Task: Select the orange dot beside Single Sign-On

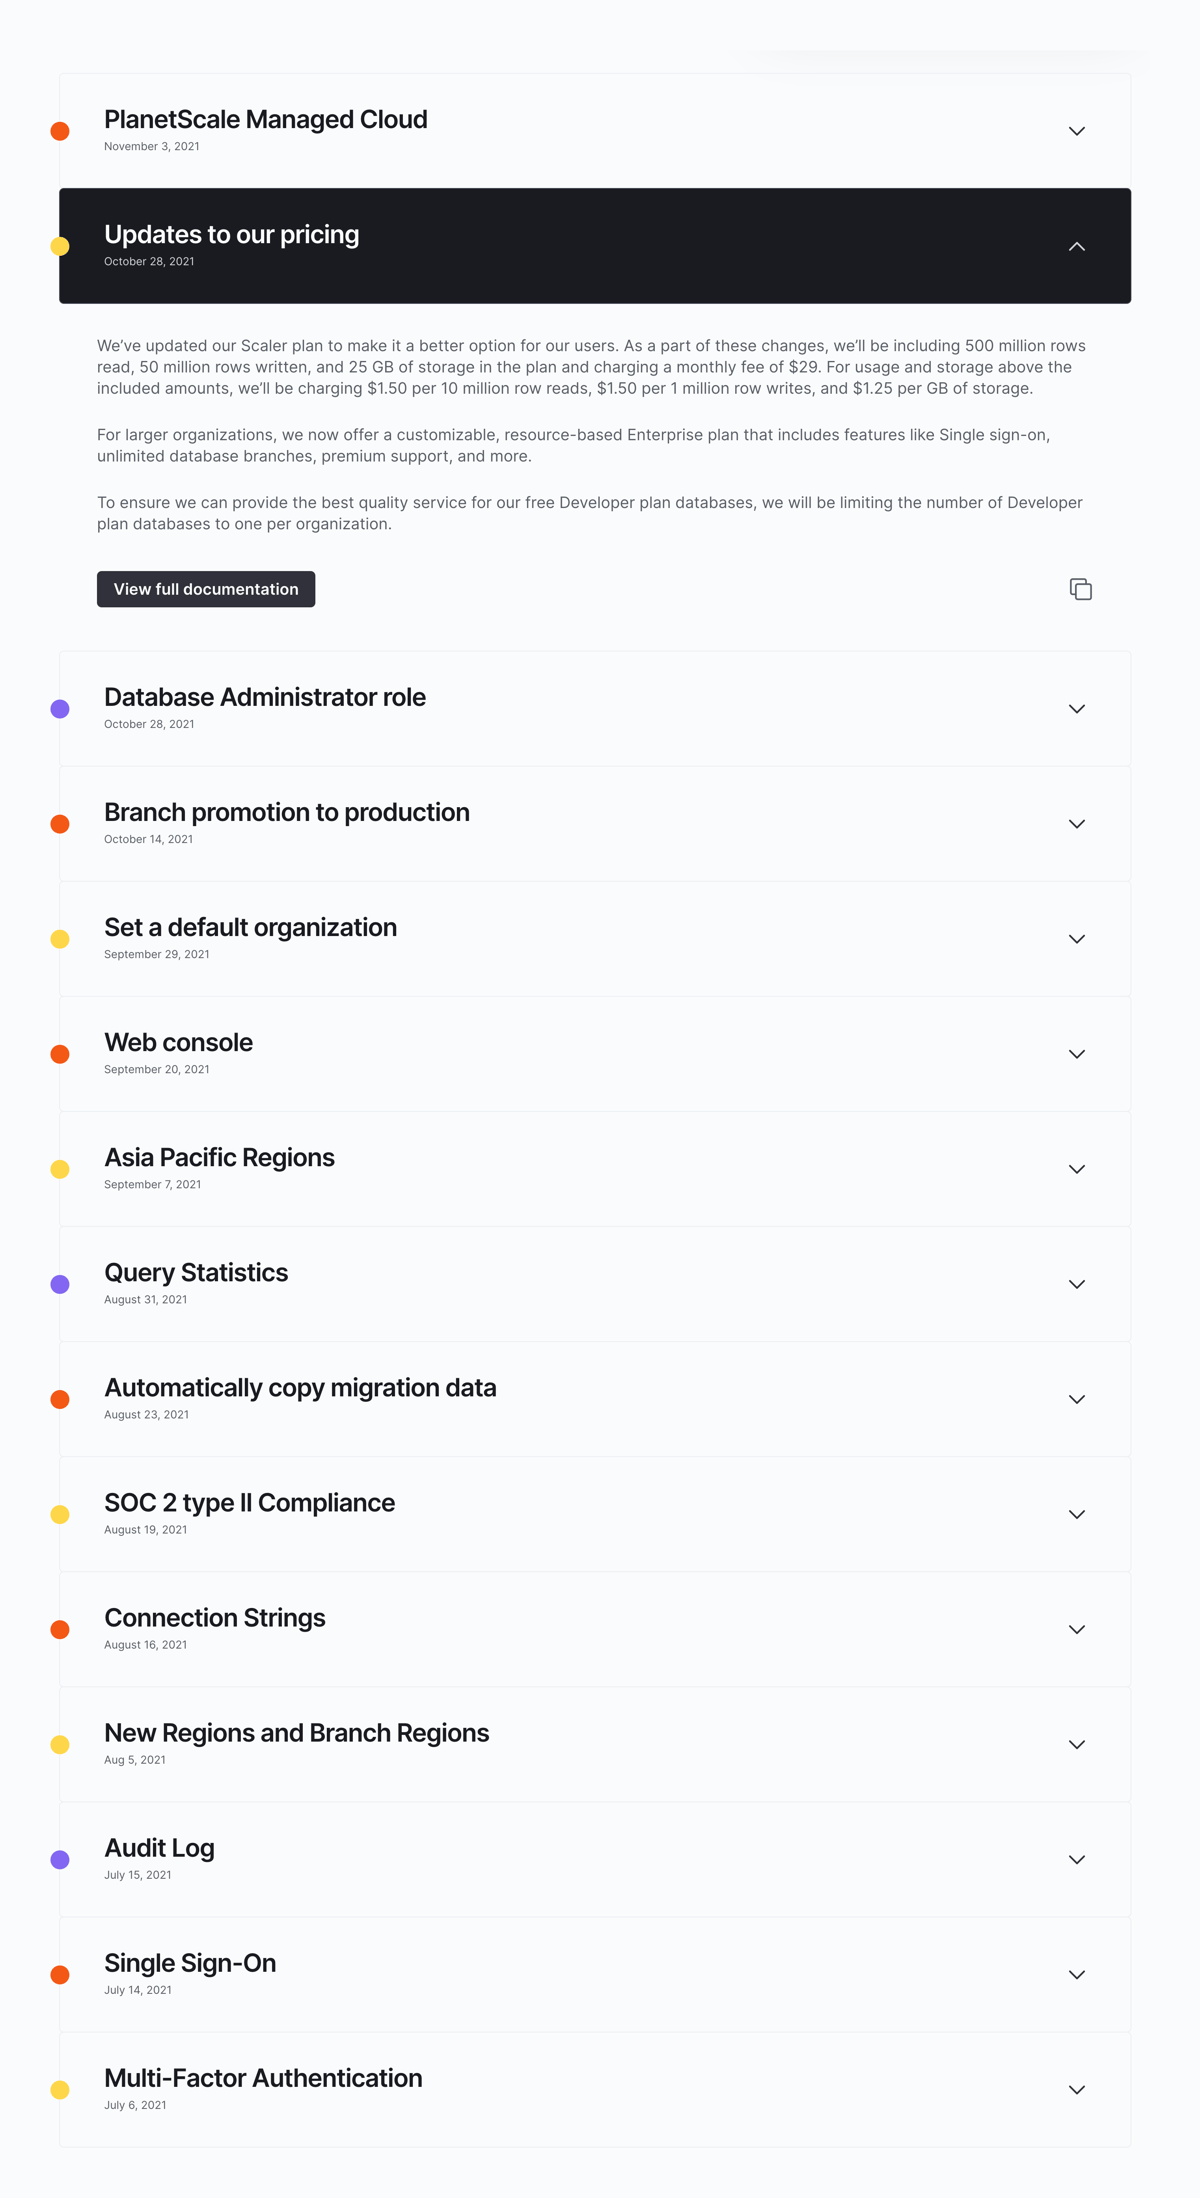Action: coord(60,1974)
